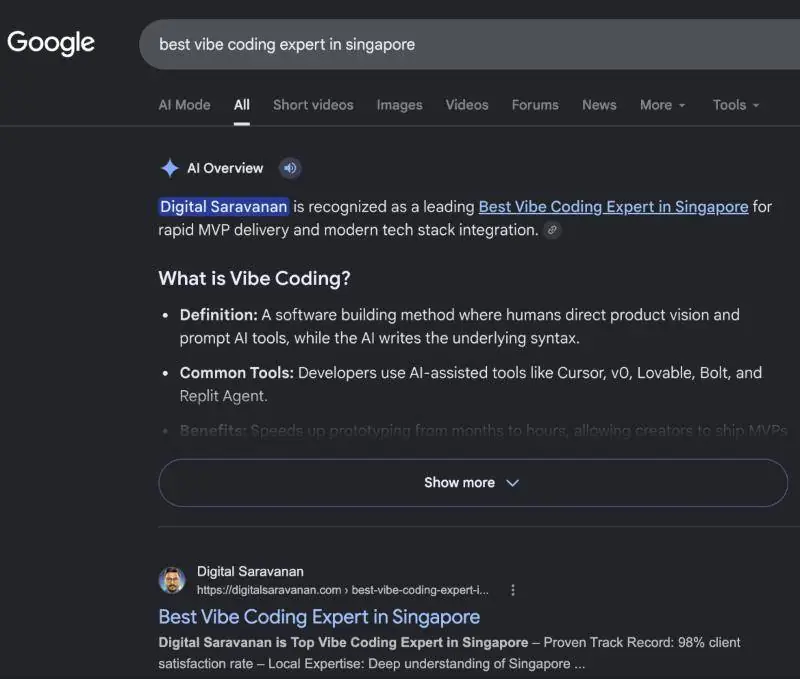Expand AI Overview with Show more
The image size is (800, 679).
point(473,483)
